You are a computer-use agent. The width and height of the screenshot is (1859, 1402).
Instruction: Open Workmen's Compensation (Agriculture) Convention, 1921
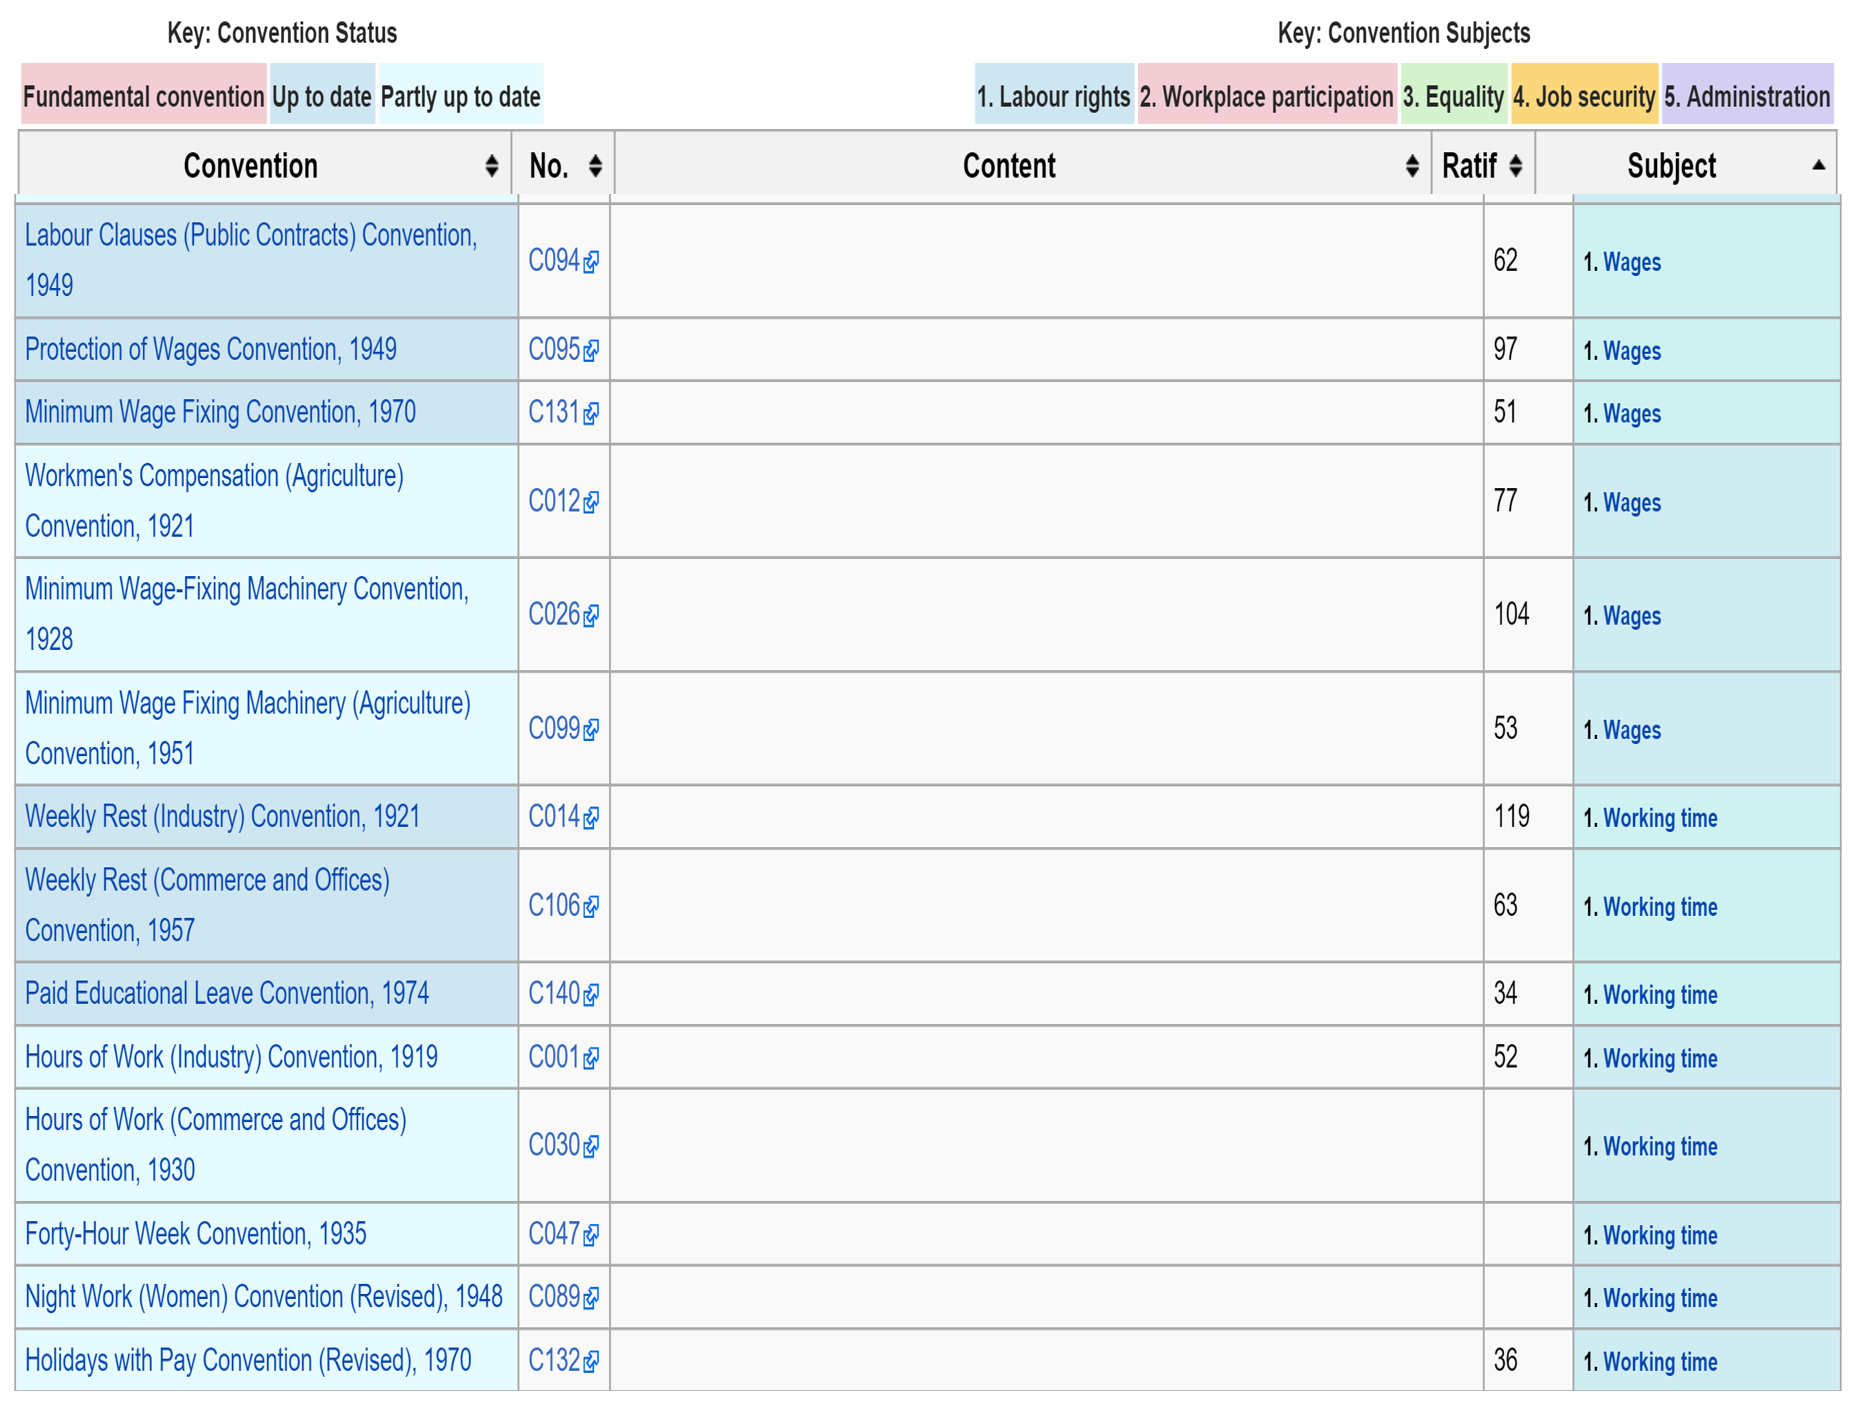[214, 501]
